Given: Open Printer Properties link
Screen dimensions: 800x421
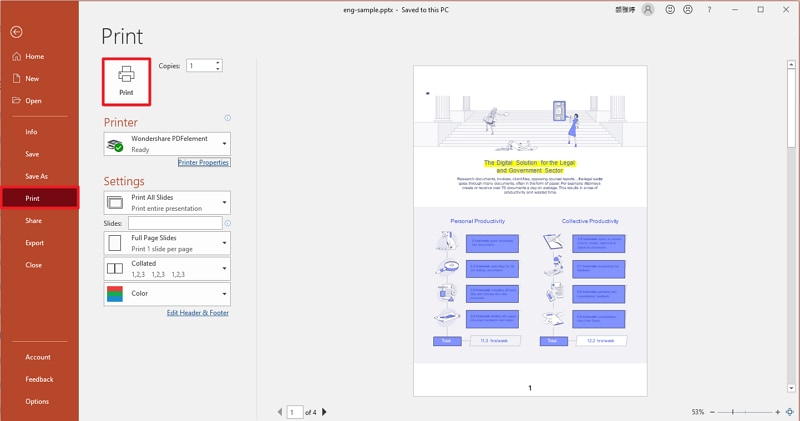Looking at the screenshot, I should tap(204, 162).
